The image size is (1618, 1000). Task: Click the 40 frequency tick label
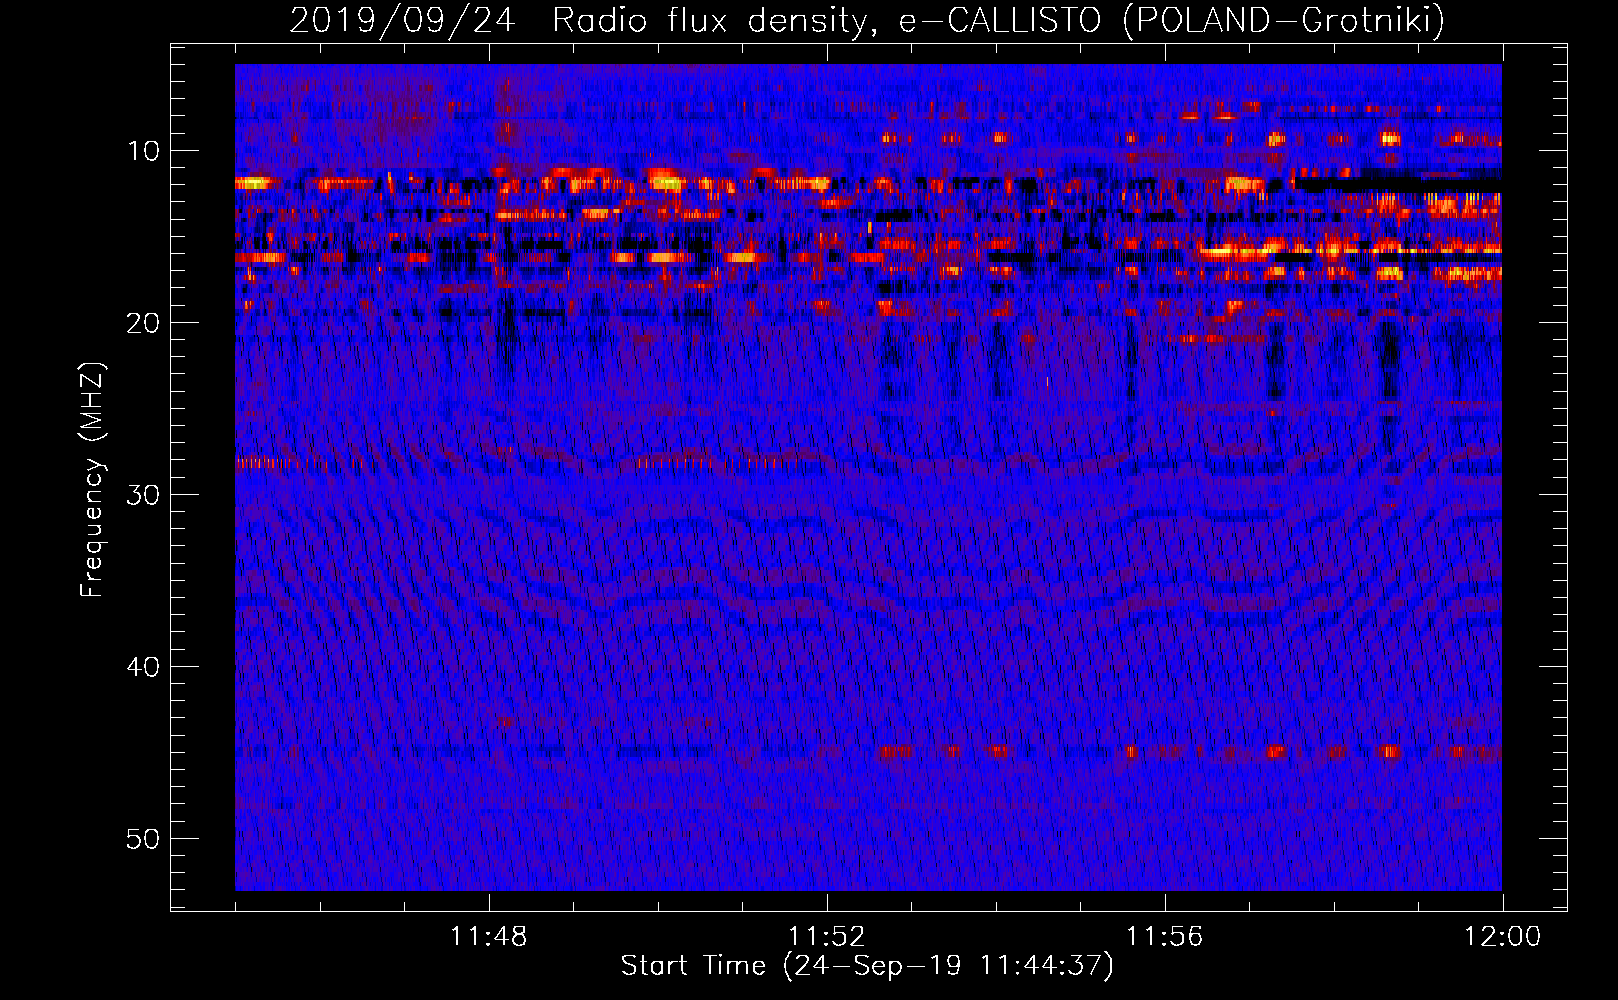point(144,667)
